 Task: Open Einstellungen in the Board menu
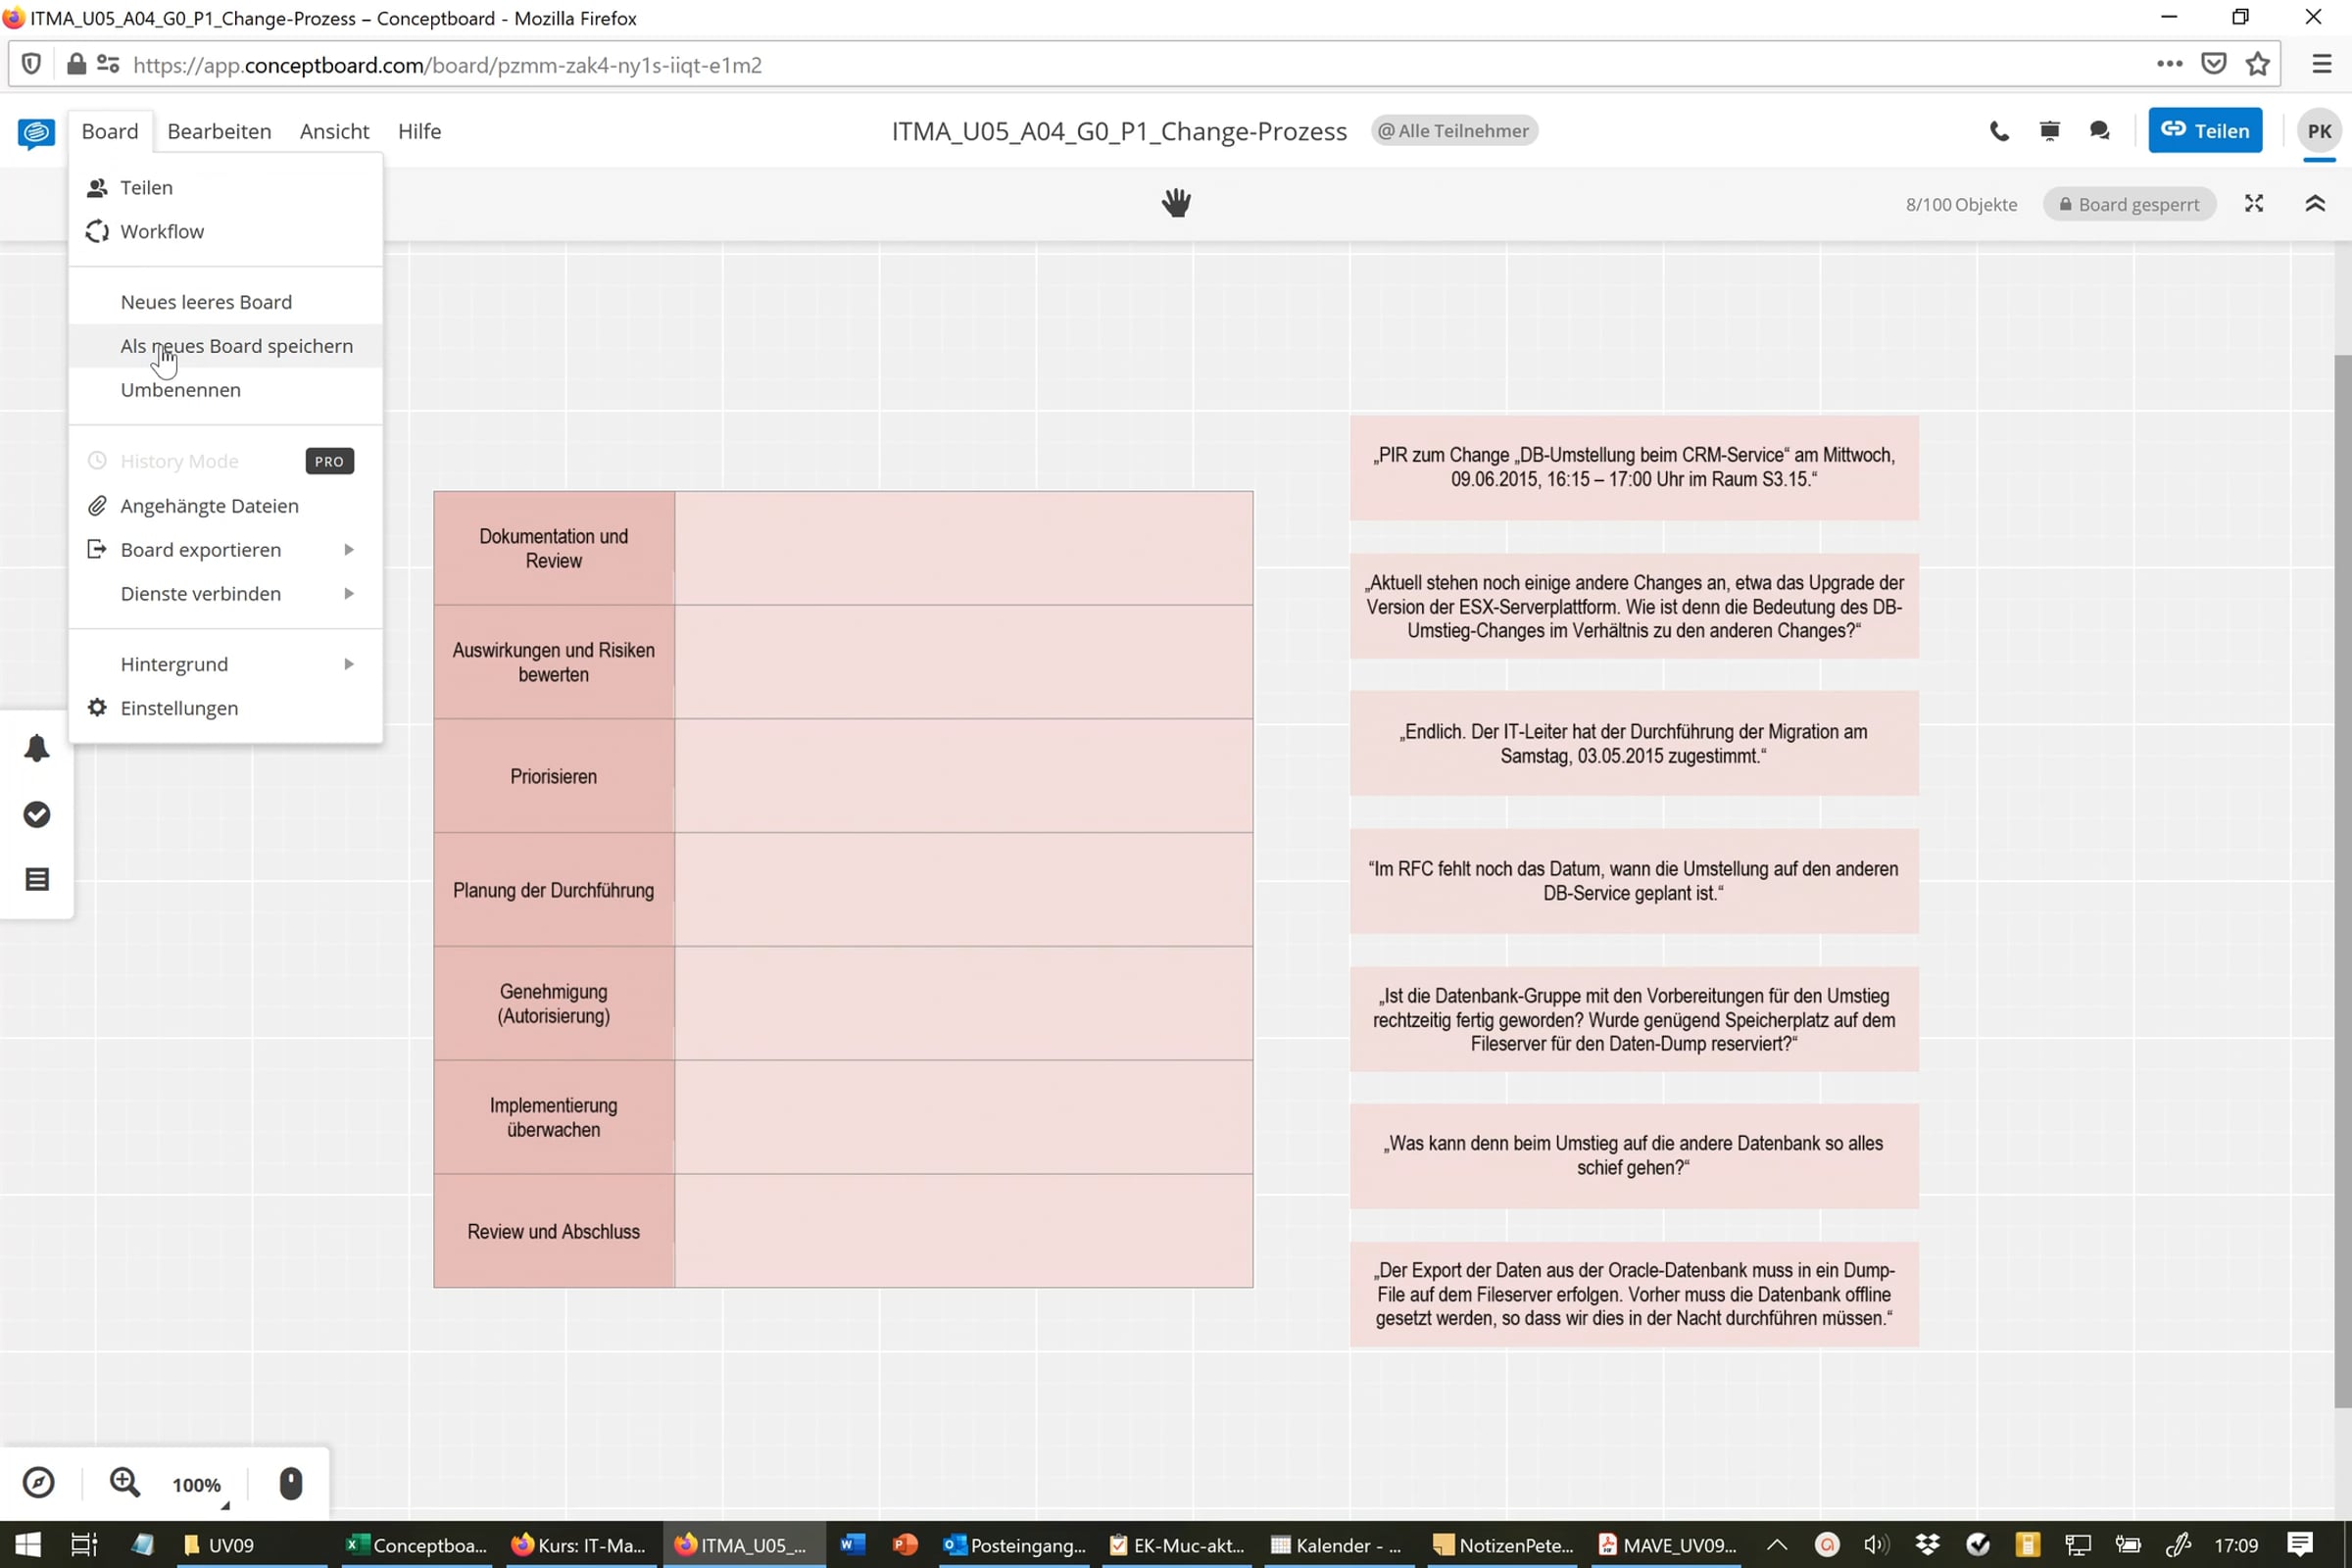pyautogui.click(x=226, y=708)
